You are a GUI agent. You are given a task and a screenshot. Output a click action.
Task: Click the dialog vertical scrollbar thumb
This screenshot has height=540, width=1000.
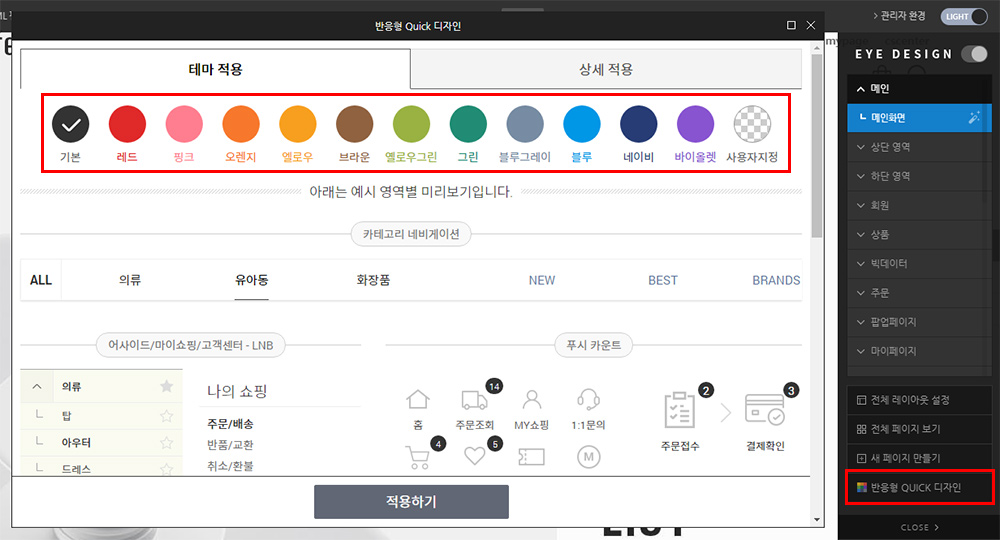(816, 146)
